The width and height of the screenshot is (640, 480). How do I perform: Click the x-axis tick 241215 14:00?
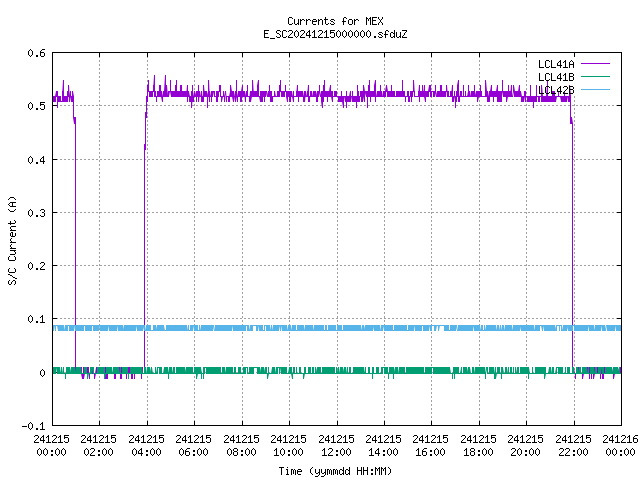coord(383,445)
